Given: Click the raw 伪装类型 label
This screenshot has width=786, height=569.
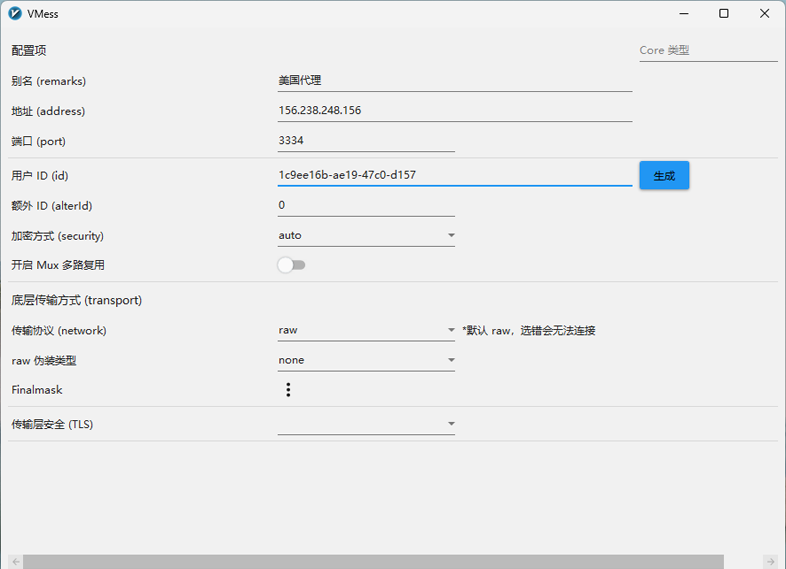Looking at the screenshot, I should coord(44,361).
